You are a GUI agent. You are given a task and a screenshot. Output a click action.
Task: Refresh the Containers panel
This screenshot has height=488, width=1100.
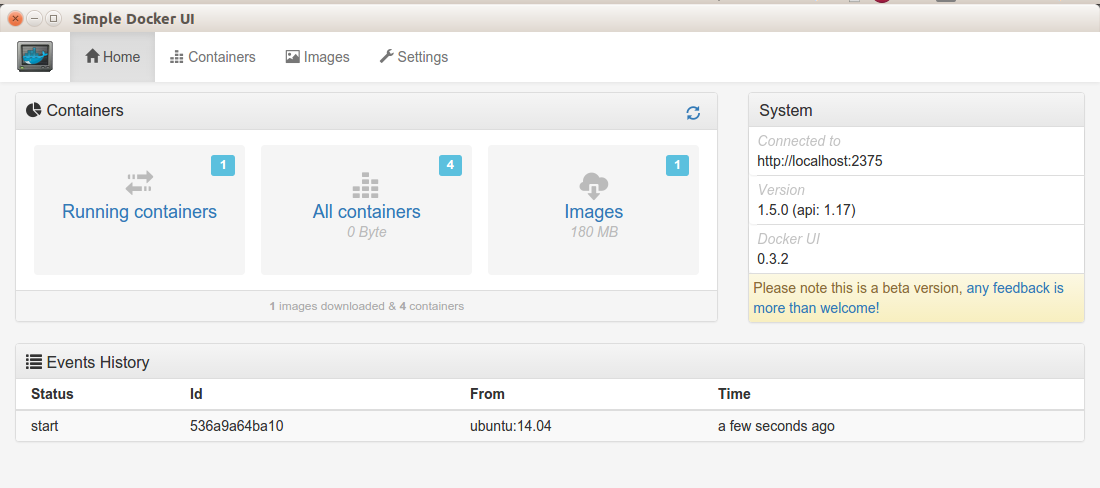point(693,113)
